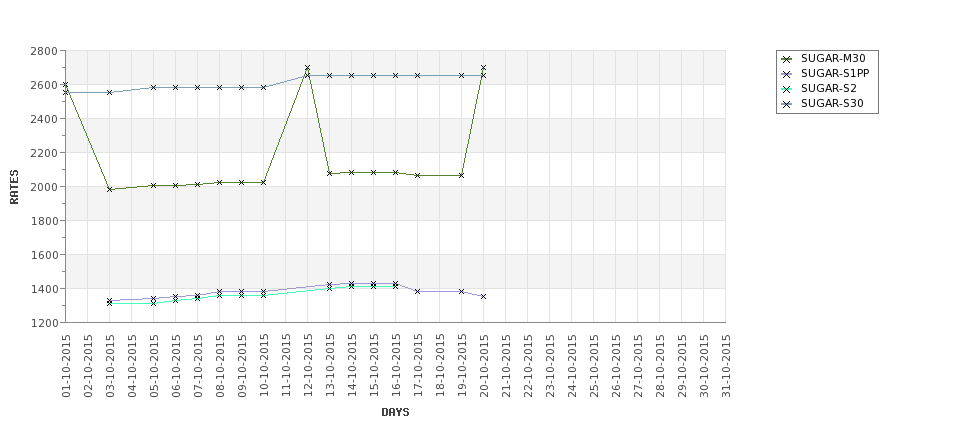Click the 2000 y-axis tick label
Viewport: 975px width, 429px height.
pos(44,187)
